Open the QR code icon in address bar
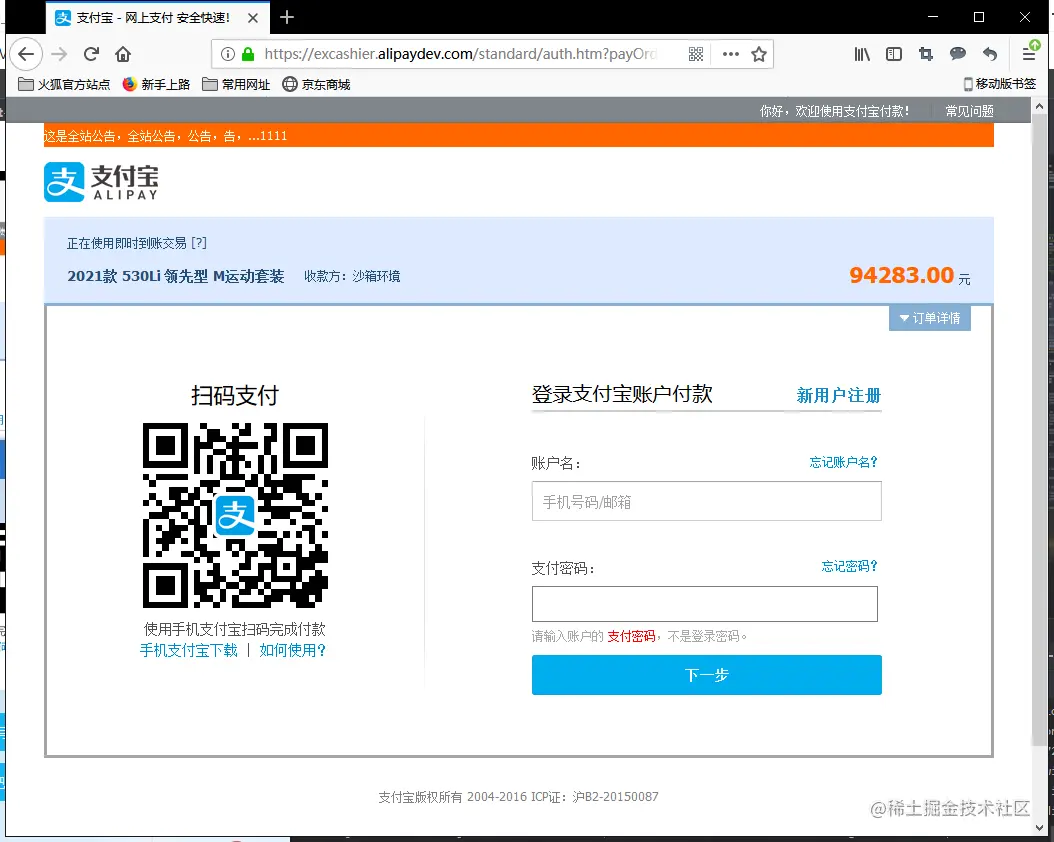The height and width of the screenshot is (842, 1054). coord(696,54)
